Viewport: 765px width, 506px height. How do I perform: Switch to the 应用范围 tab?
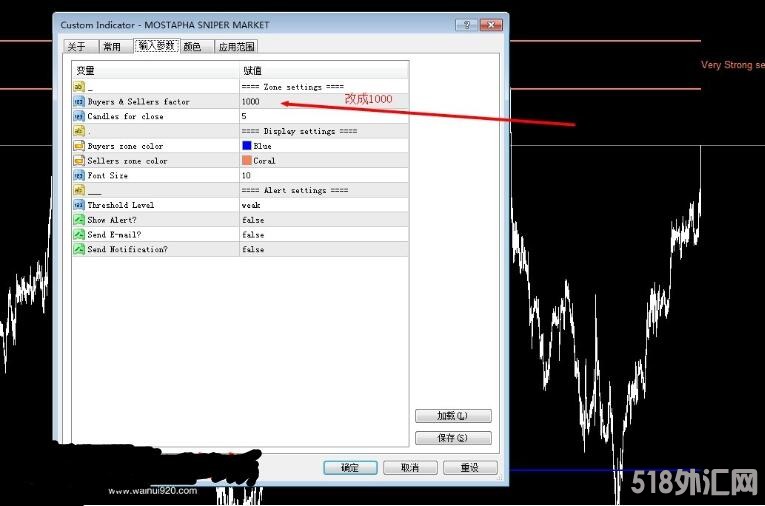(236, 46)
